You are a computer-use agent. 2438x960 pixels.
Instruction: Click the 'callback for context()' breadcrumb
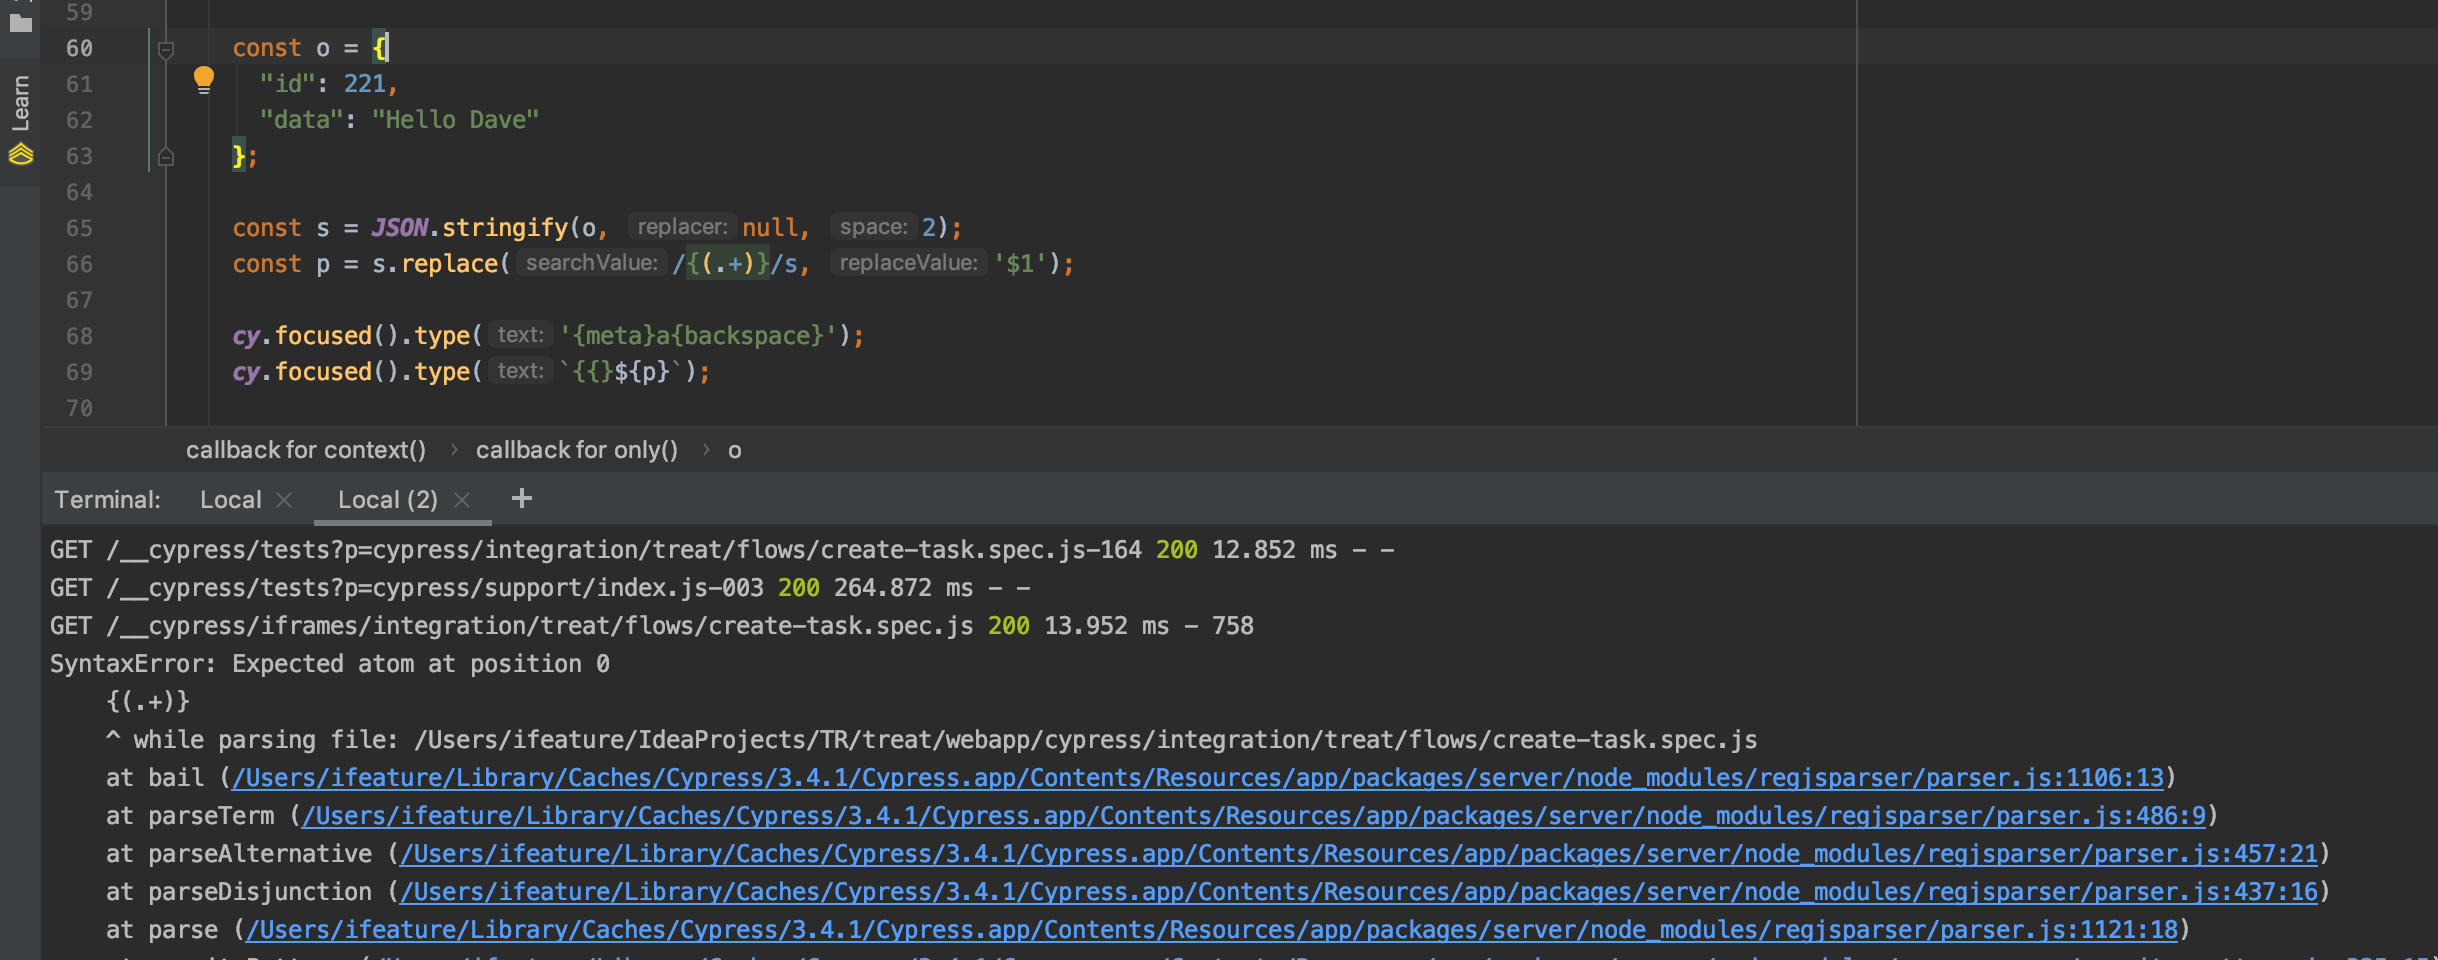coord(306,450)
